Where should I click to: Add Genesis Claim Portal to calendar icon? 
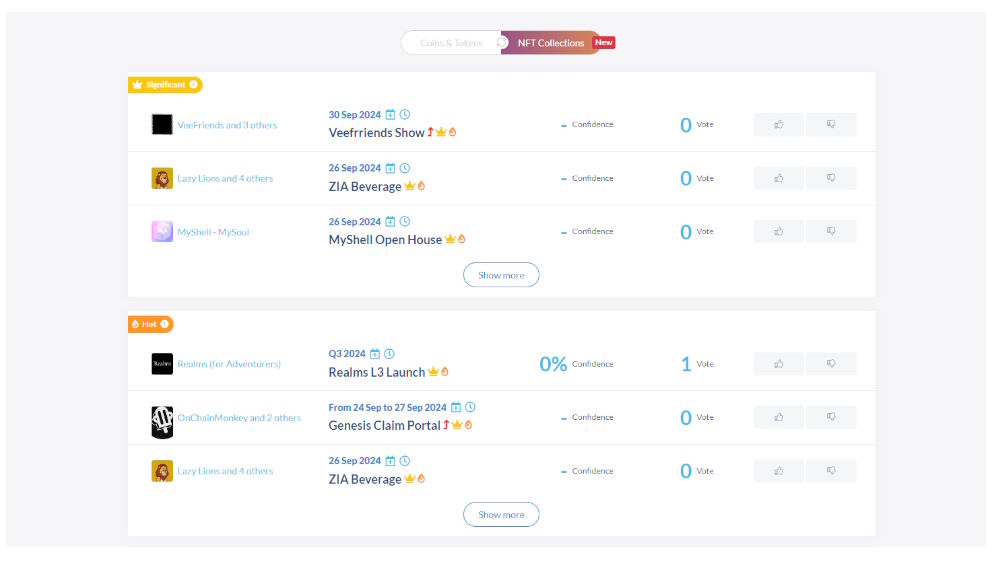click(456, 407)
